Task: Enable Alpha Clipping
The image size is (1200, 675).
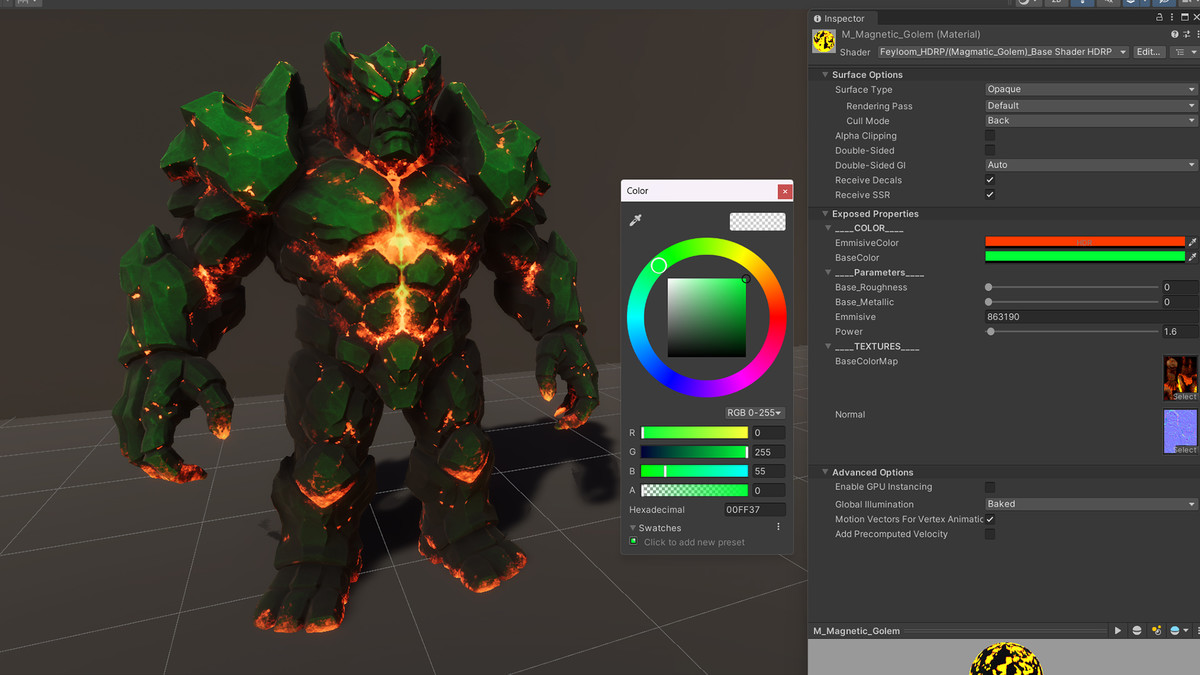Action: (x=989, y=135)
